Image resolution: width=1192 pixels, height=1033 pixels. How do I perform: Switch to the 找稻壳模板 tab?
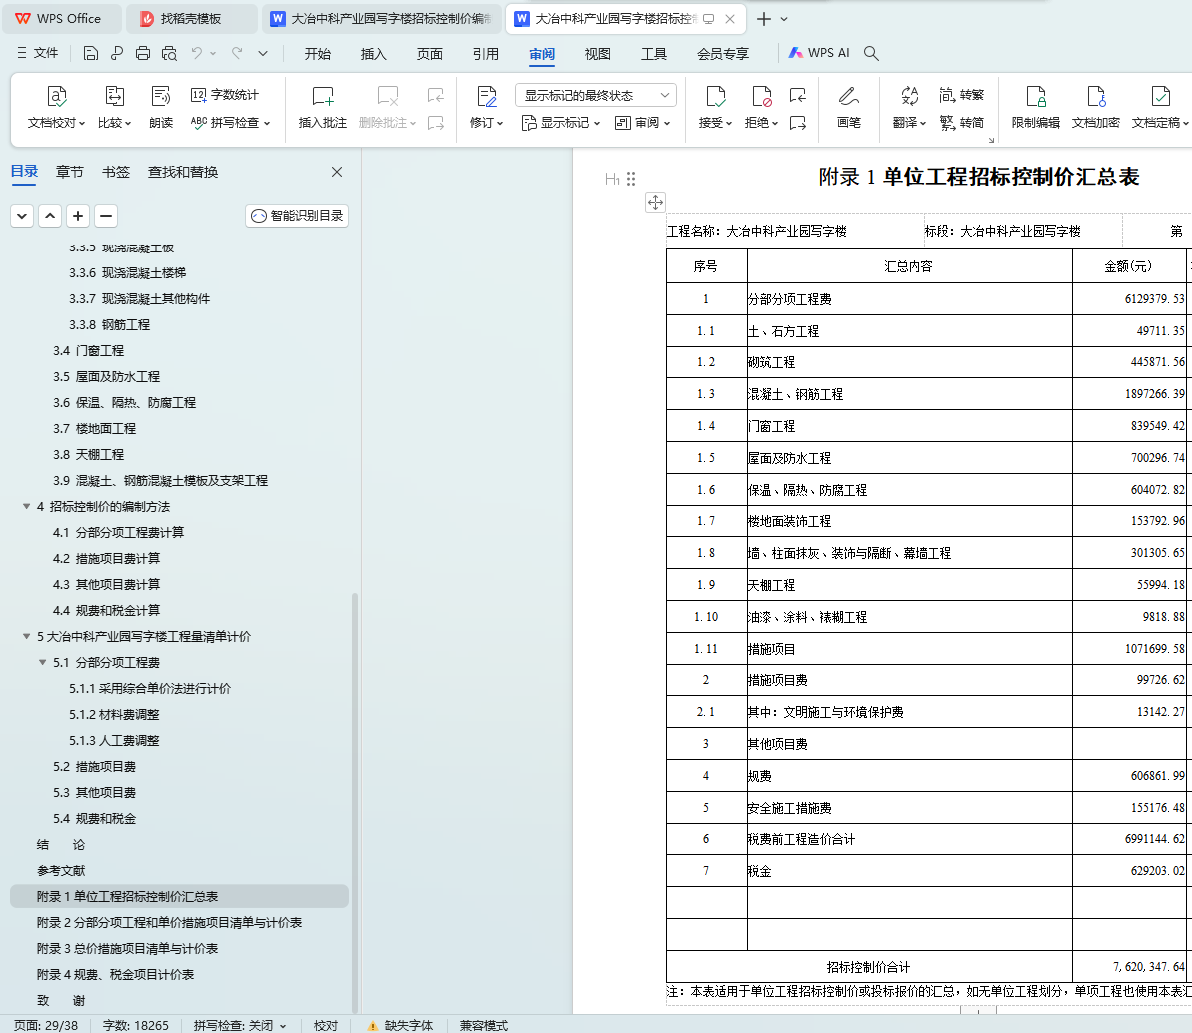[190, 19]
